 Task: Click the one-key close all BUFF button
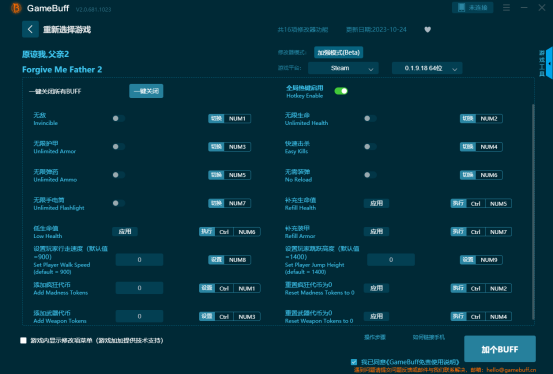click(146, 91)
